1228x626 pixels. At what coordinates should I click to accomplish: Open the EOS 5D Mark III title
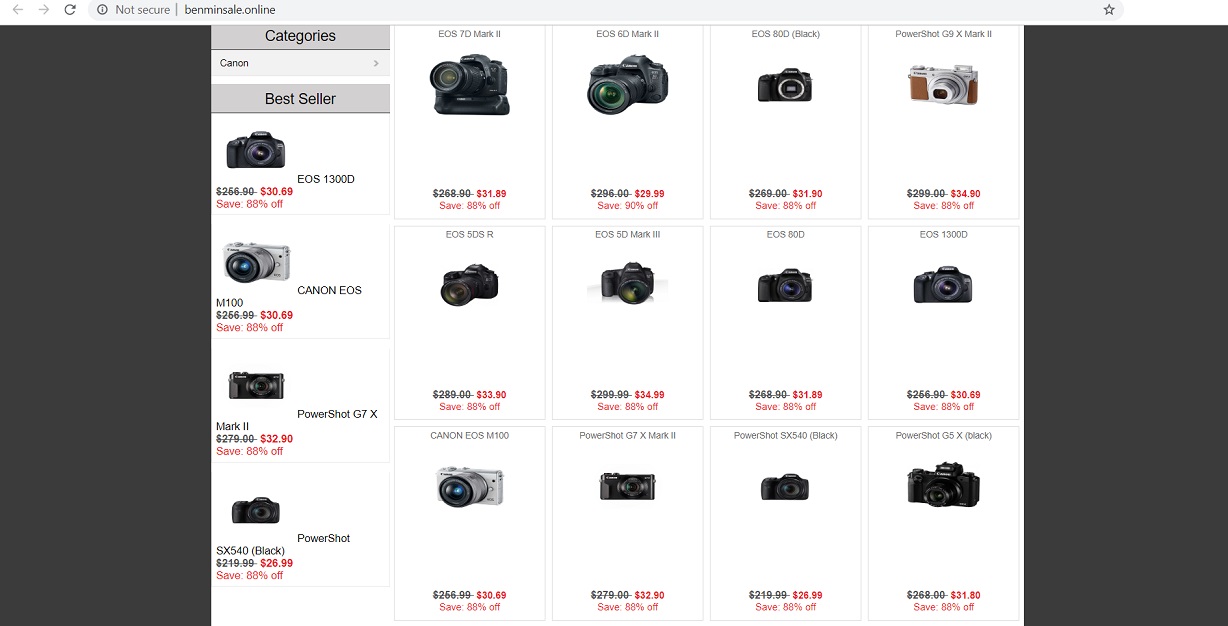[628, 235]
